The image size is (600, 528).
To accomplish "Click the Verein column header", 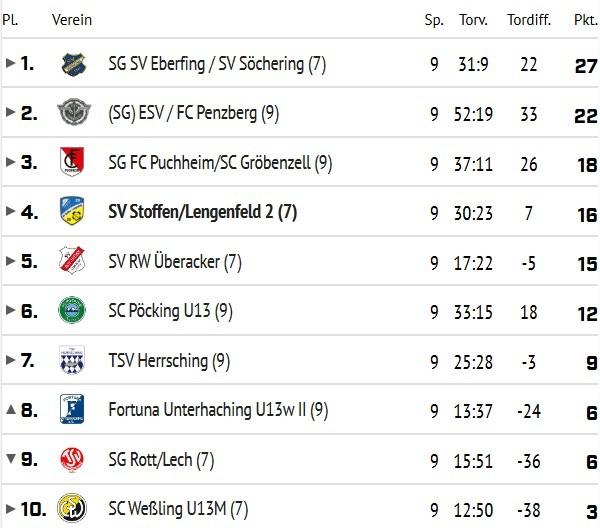I will pos(72,20).
